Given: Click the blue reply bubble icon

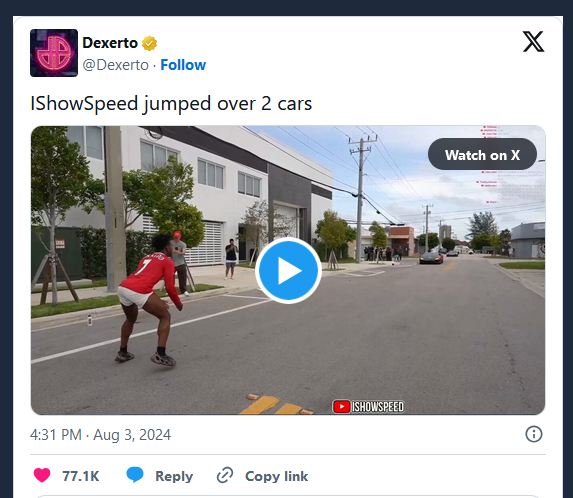Looking at the screenshot, I should pos(135,475).
